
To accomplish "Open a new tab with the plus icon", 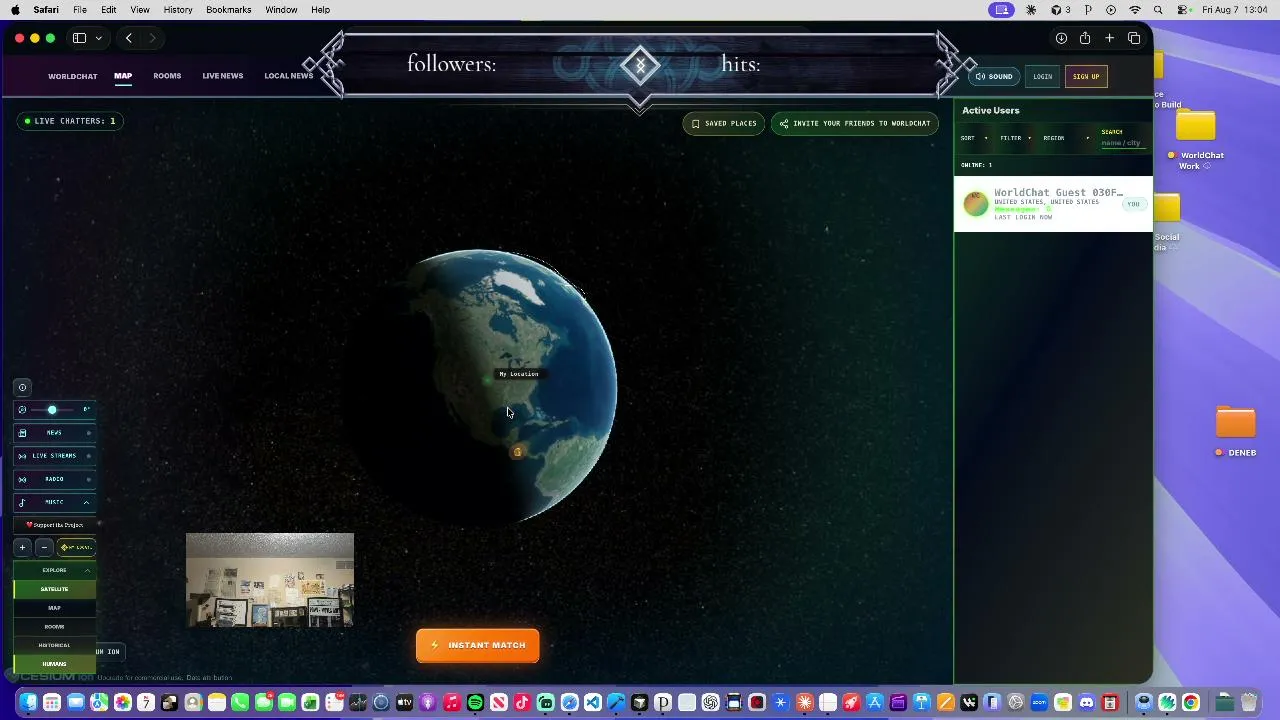I will (x=1109, y=38).
